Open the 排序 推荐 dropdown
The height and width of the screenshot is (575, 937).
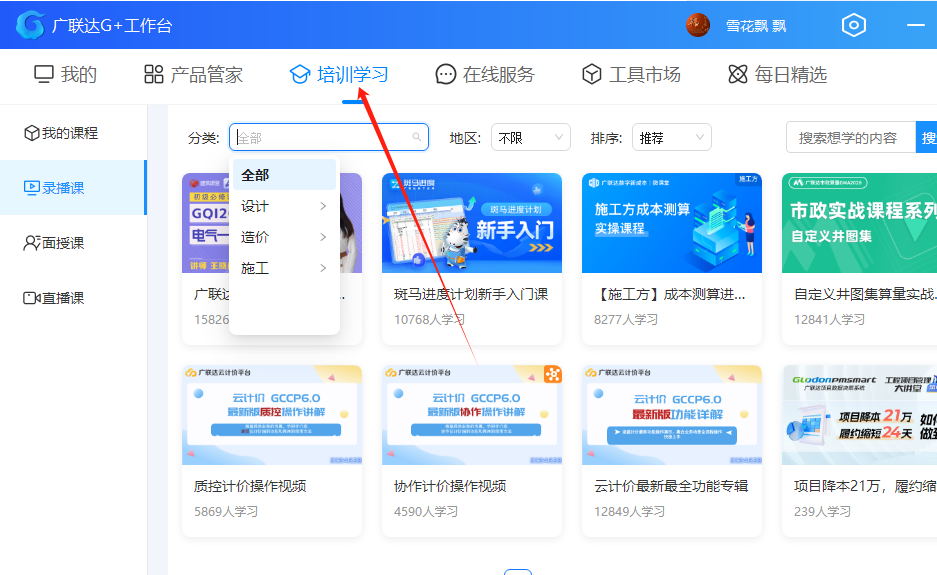(x=672, y=137)
